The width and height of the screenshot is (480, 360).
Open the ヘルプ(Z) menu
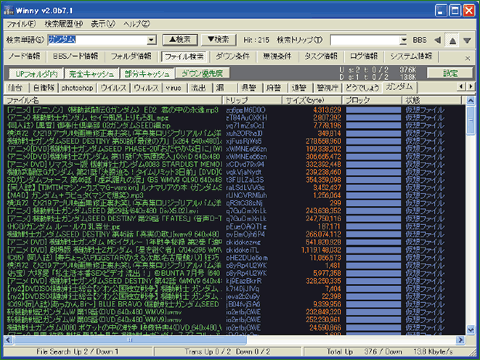(137, 24)
